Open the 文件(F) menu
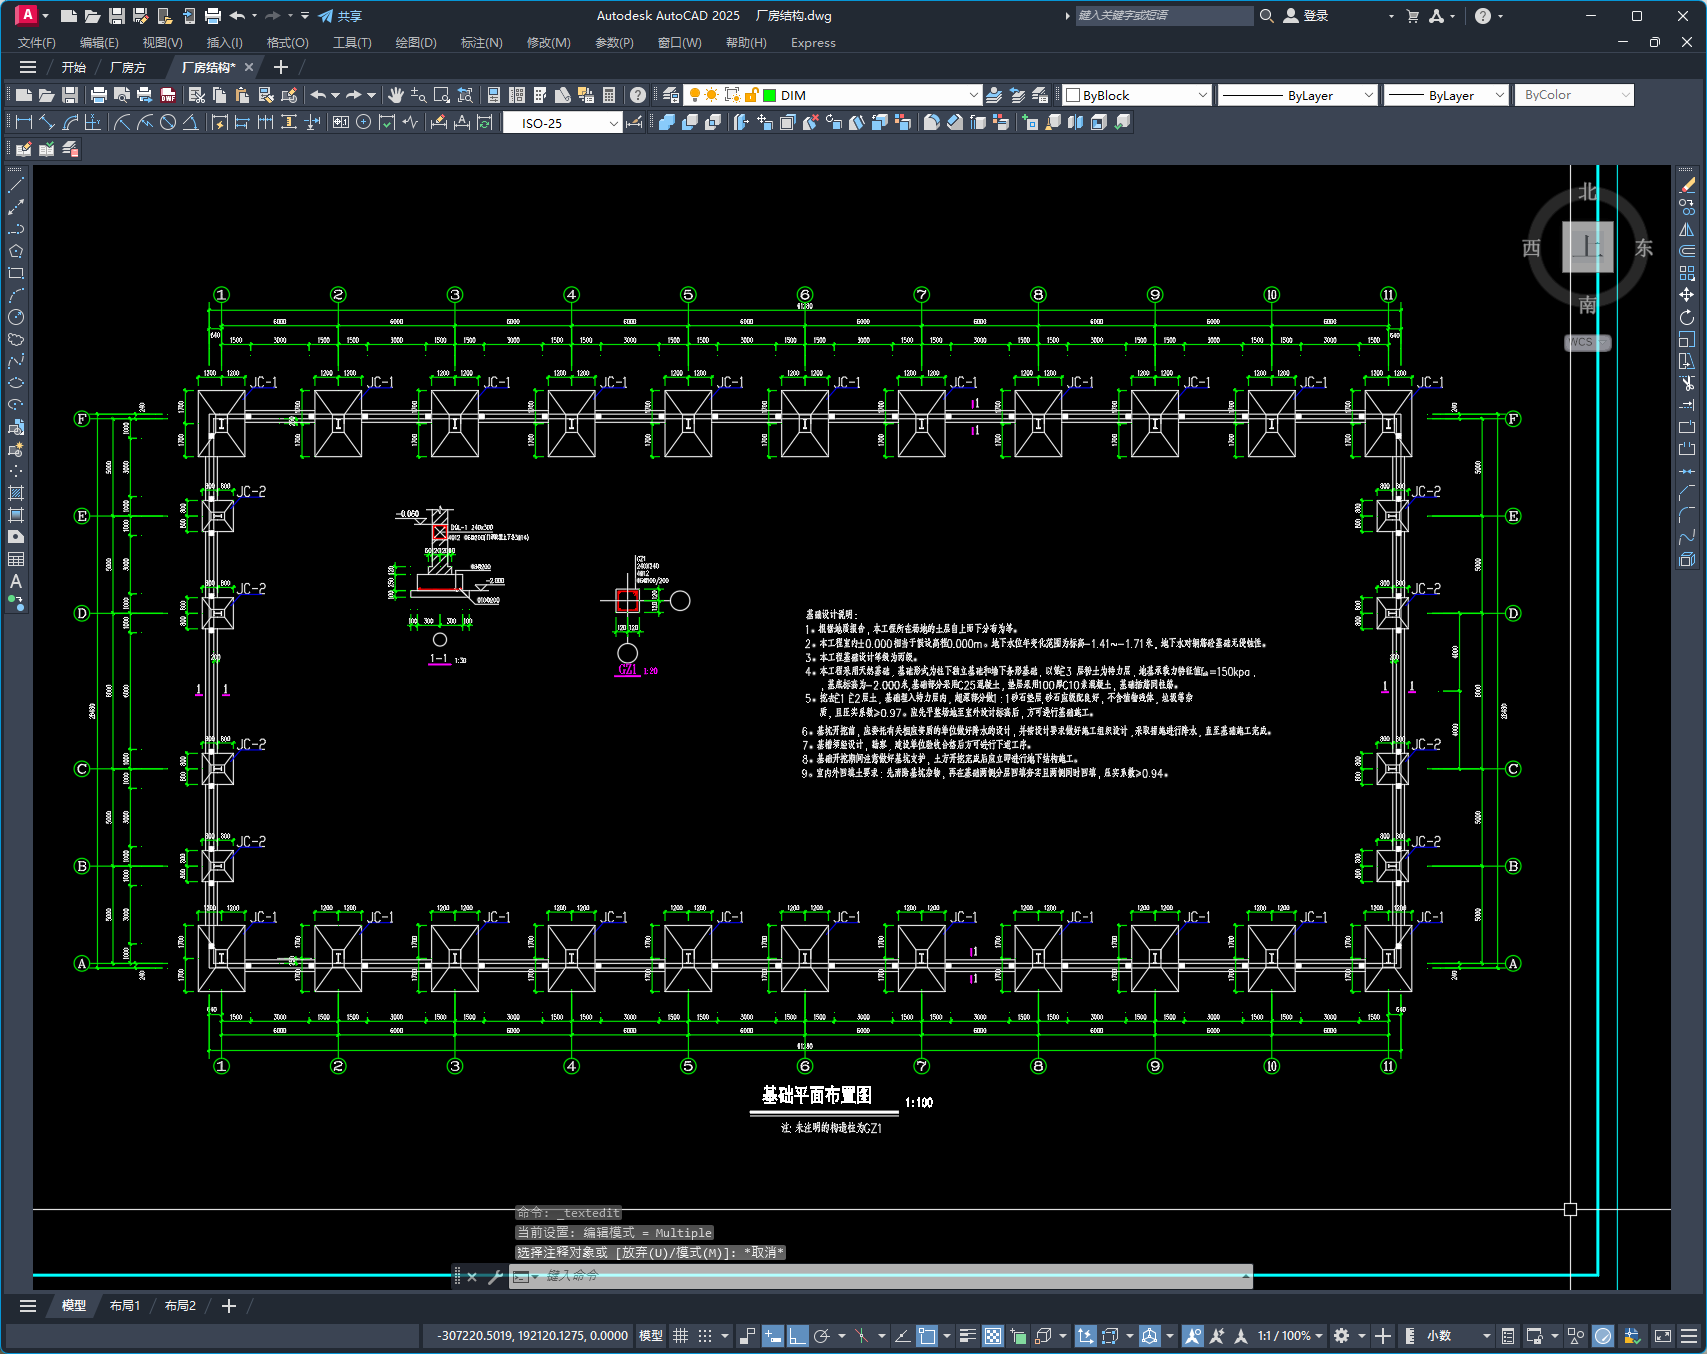Image resolution: width=1707 pixels, height=1354 pixels. pos(37,43)
